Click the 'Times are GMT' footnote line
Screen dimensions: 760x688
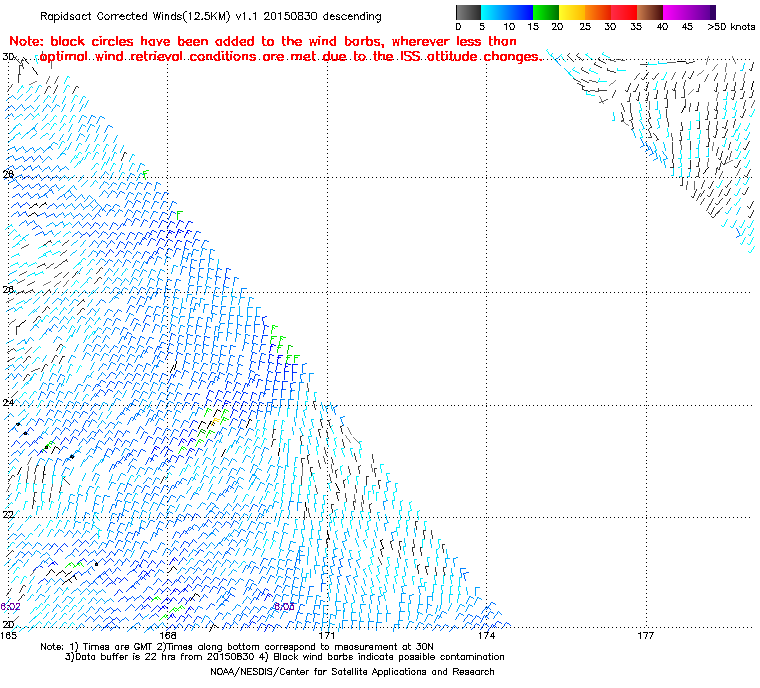pos(237,647)
